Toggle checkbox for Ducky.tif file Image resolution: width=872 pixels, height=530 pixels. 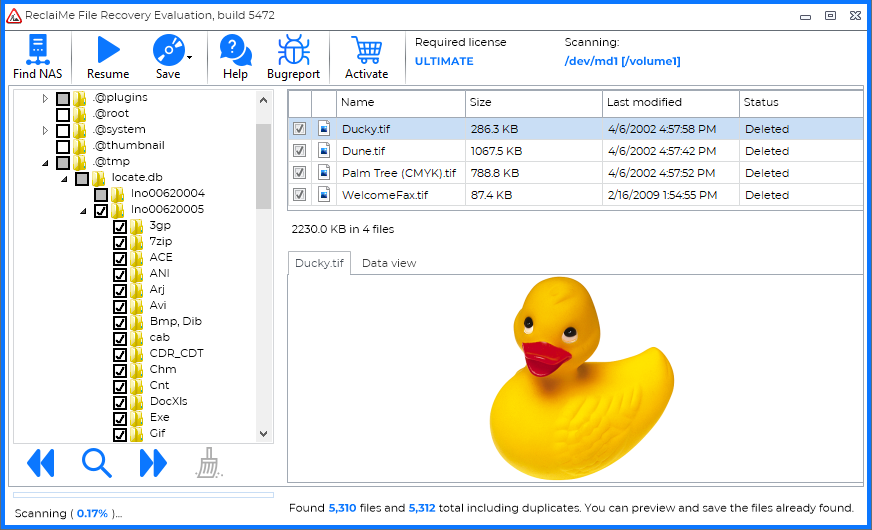coord(299,129)
